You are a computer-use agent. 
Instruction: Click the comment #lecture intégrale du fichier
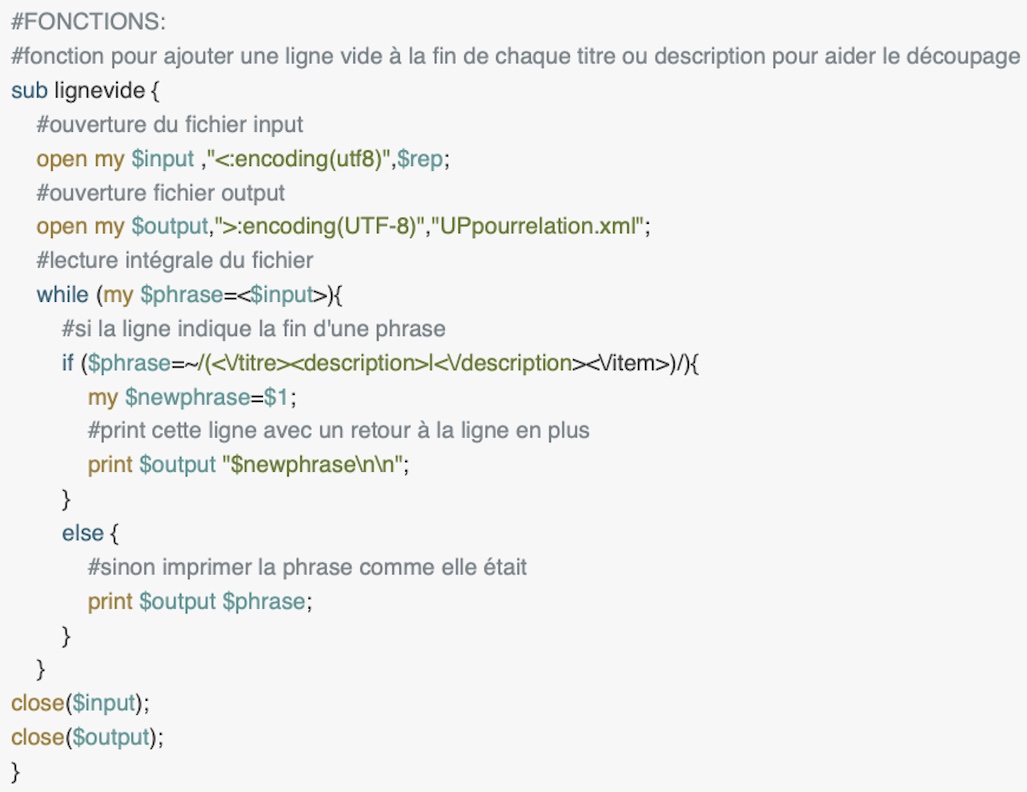click(x=175, y=261)
